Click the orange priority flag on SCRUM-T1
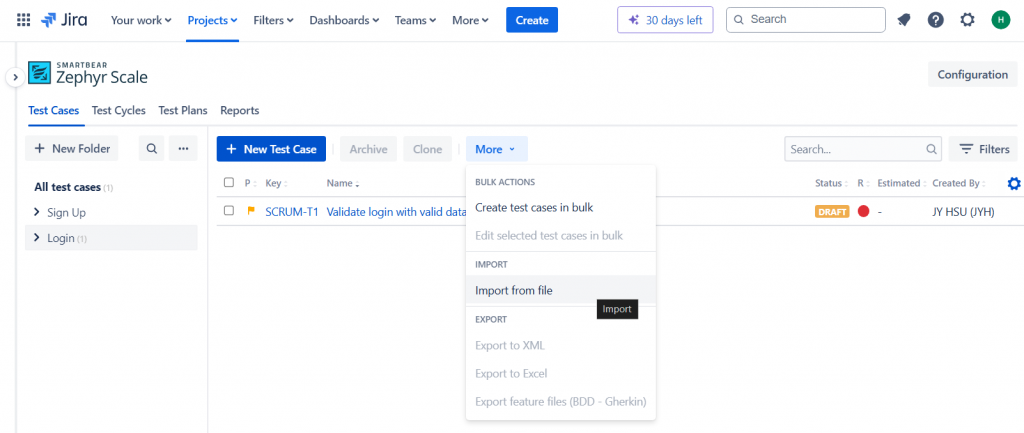This screenshot has width=1024, height=433. pyautogui.click(x=251, y=210)
